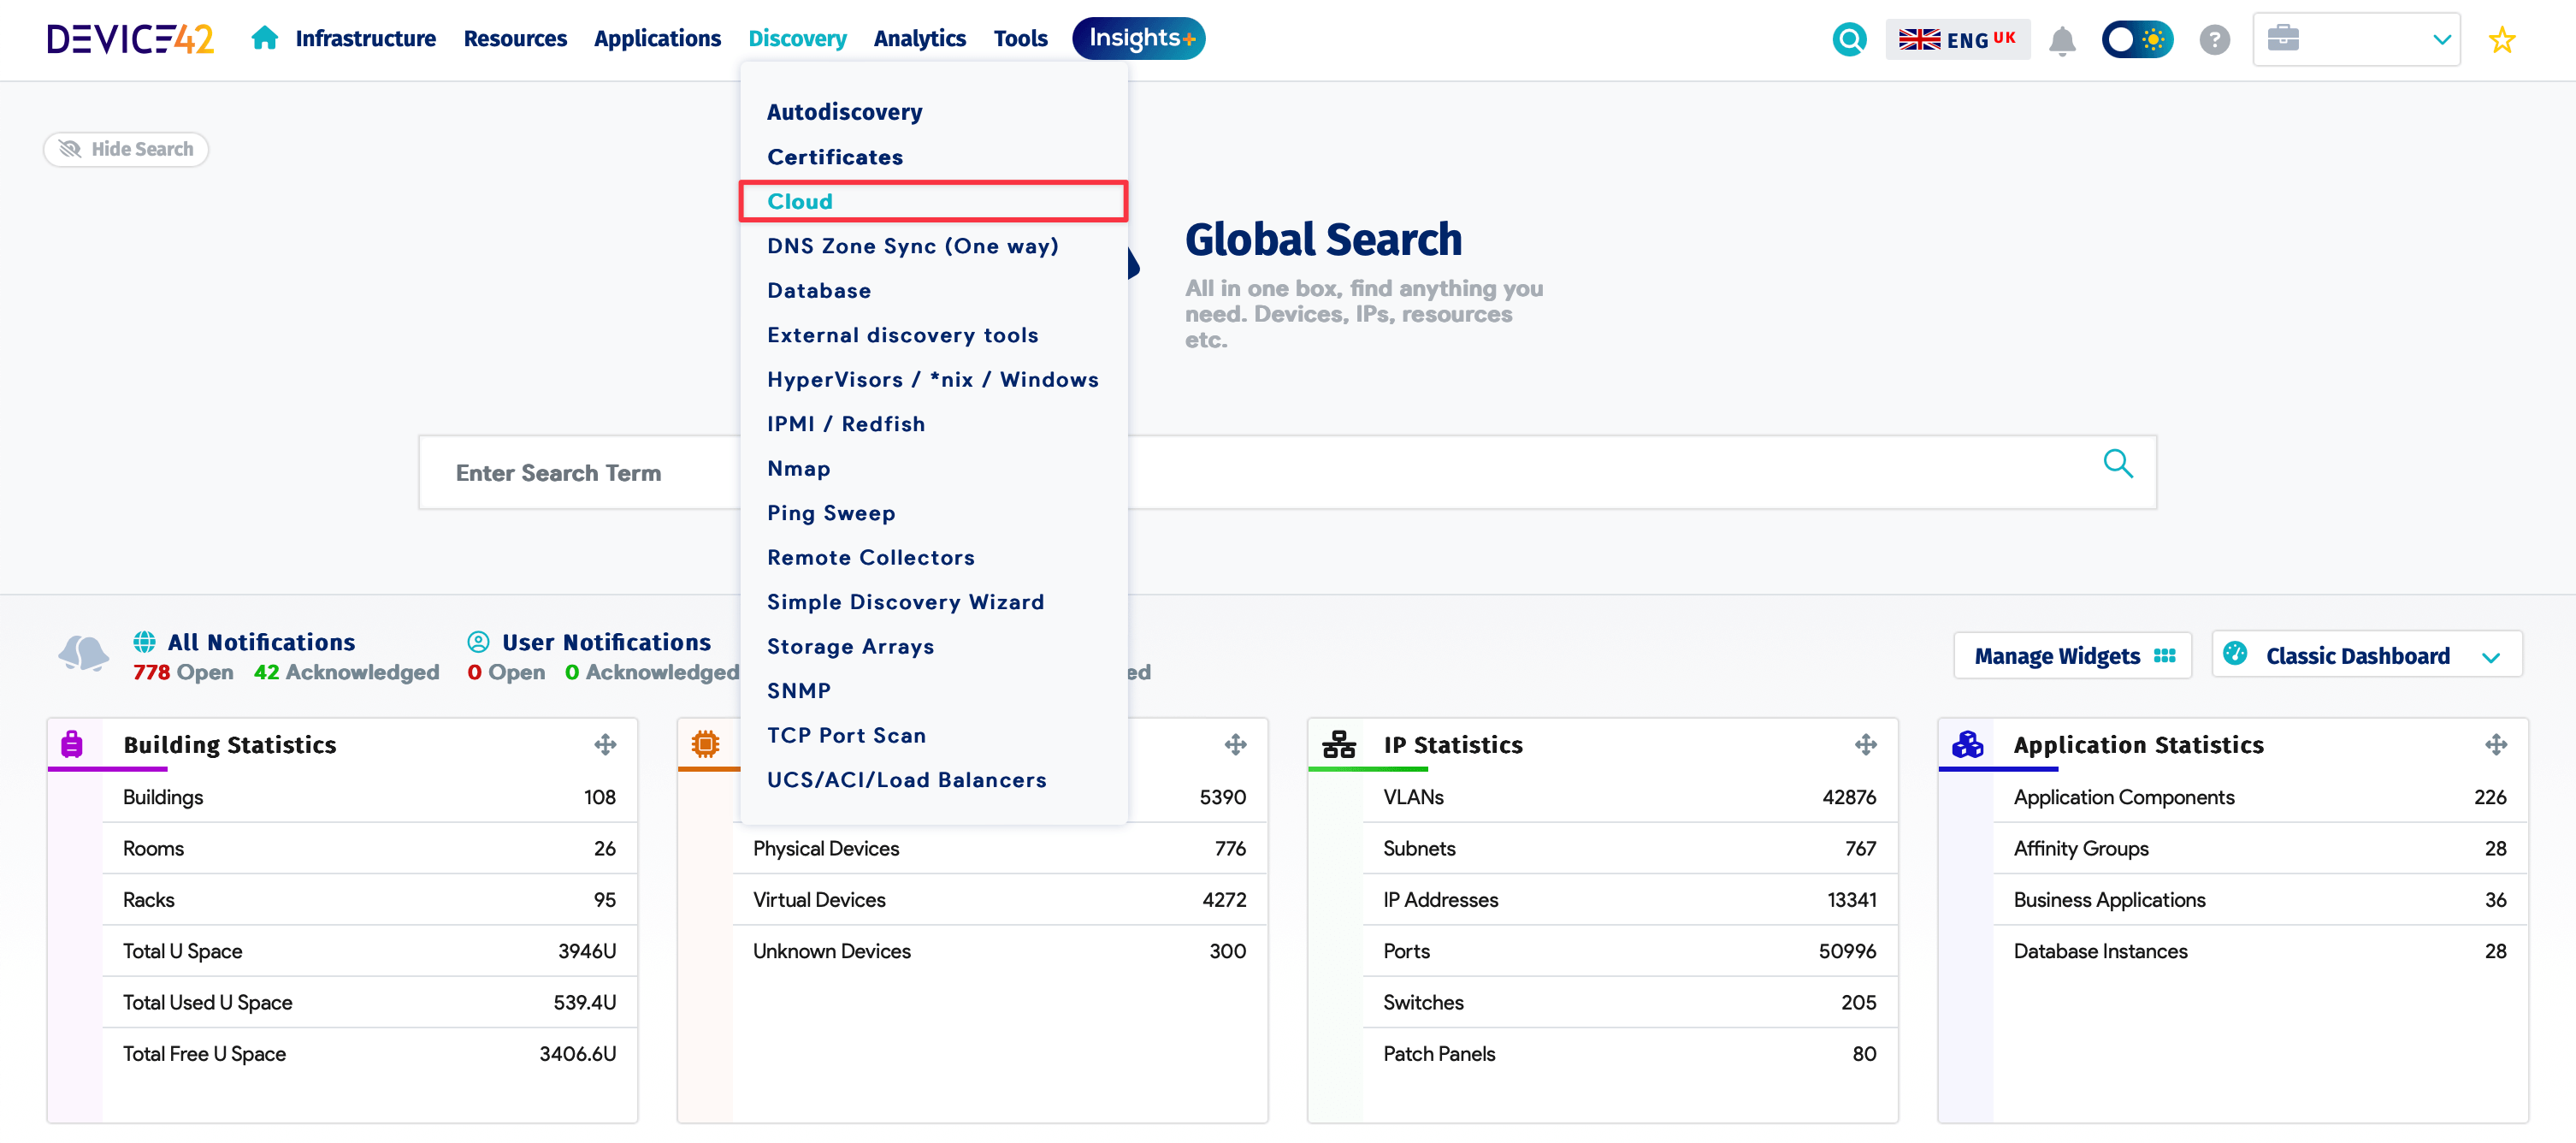Open the ENG UK language selector
Viewport: 2576px width, 1143px height.
[1957, 40]
